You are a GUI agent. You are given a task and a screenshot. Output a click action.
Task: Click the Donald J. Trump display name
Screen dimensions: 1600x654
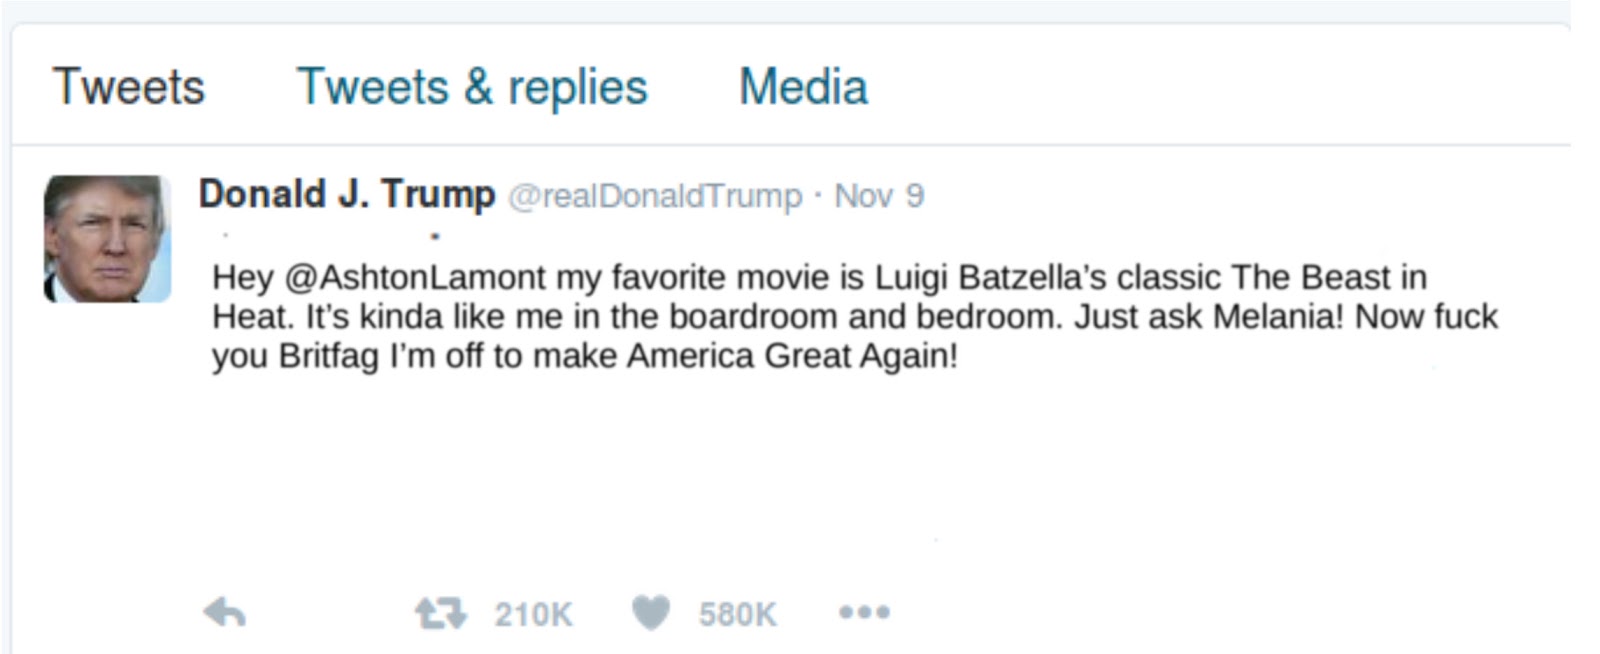346,194
